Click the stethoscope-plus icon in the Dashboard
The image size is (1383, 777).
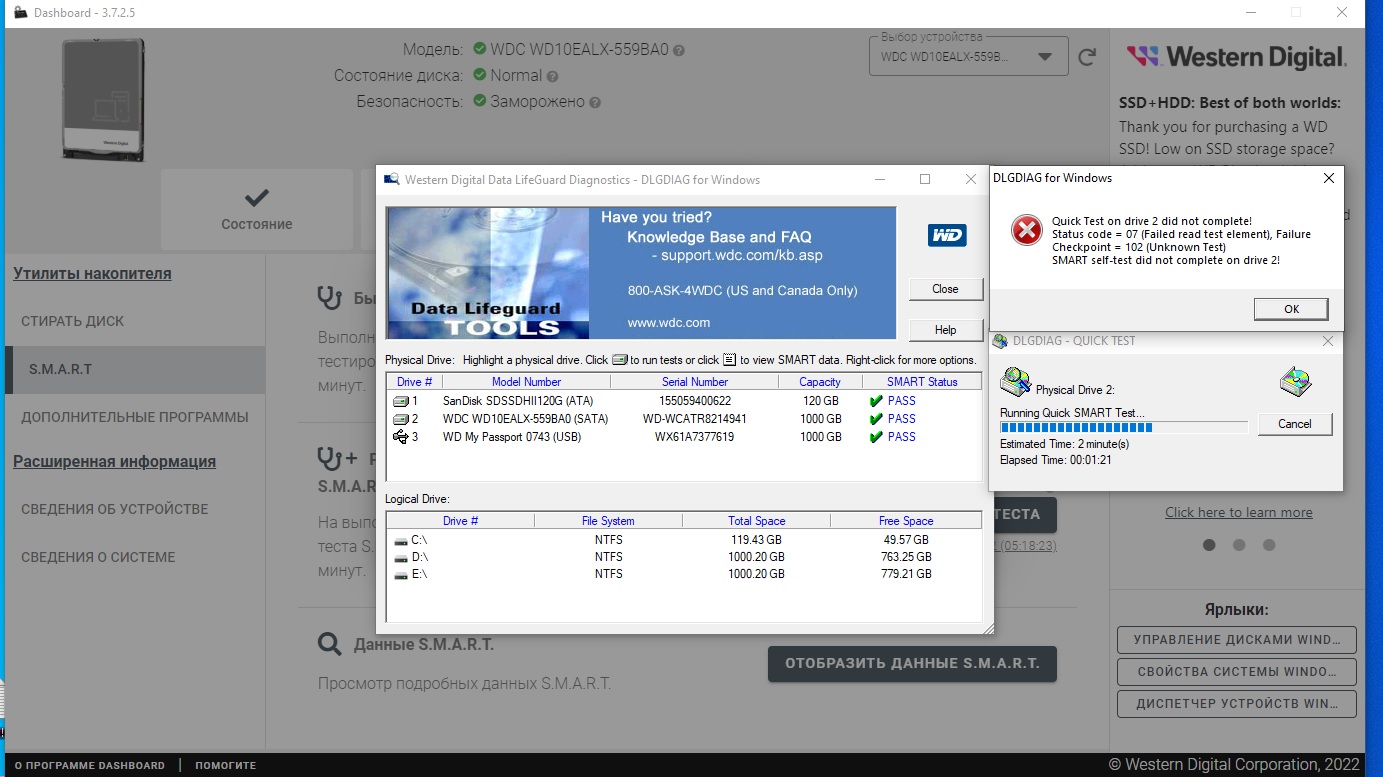coord(335,459)
